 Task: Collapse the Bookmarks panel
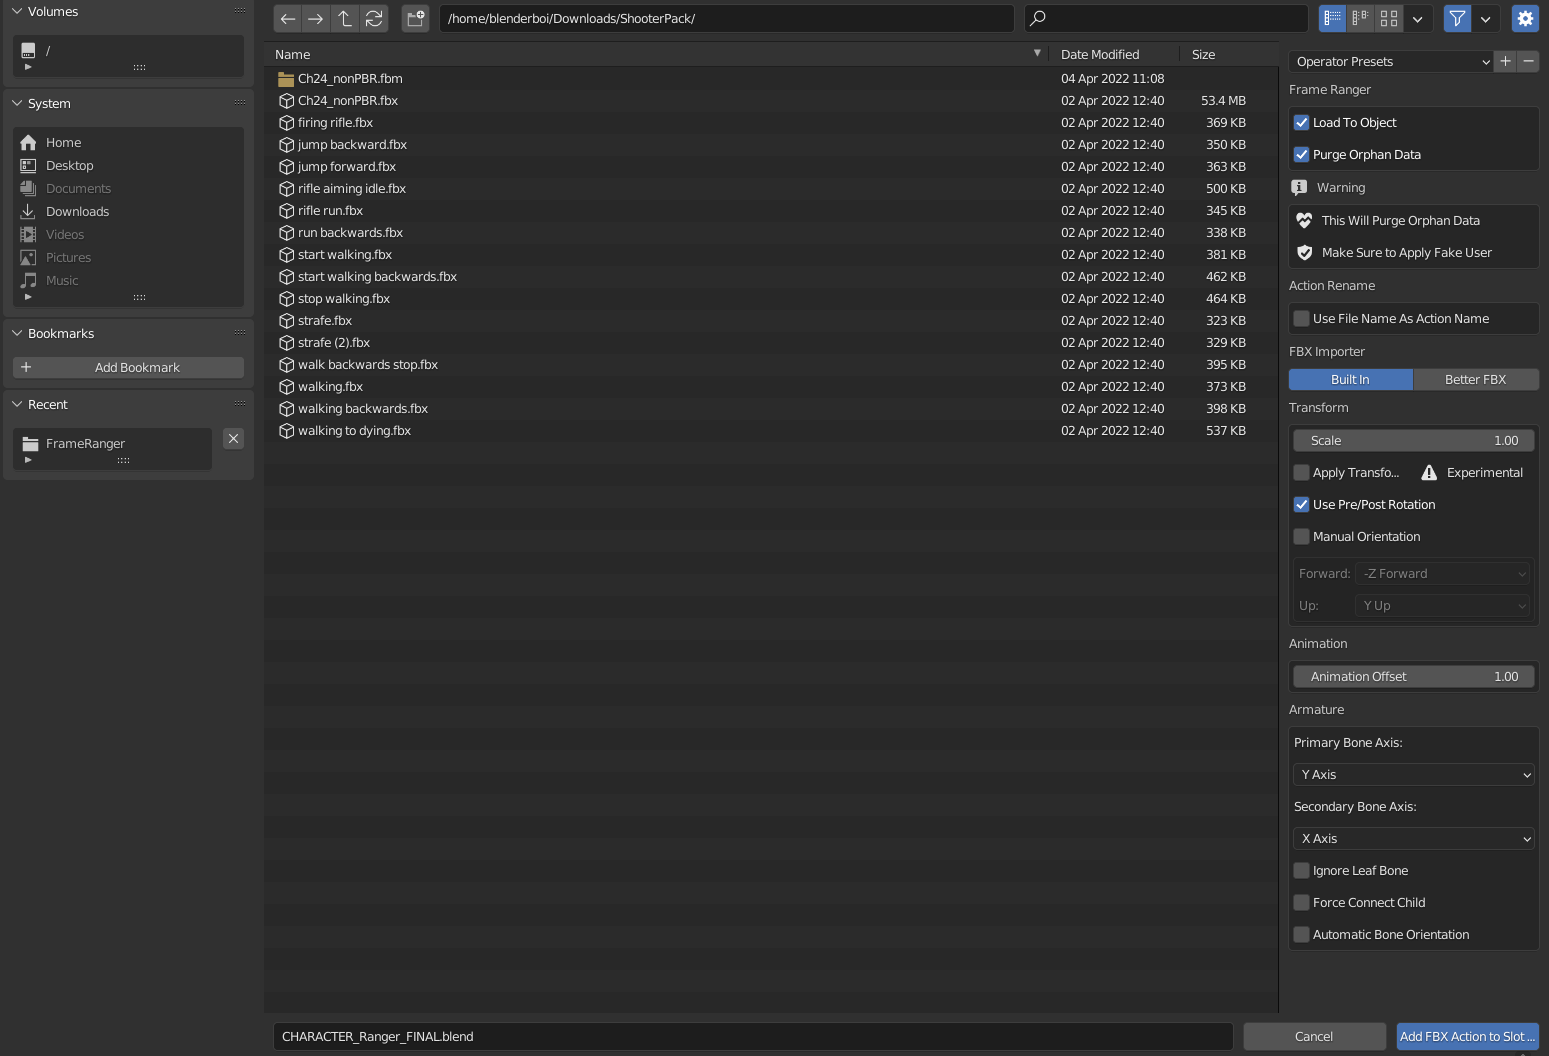point(17,334)
